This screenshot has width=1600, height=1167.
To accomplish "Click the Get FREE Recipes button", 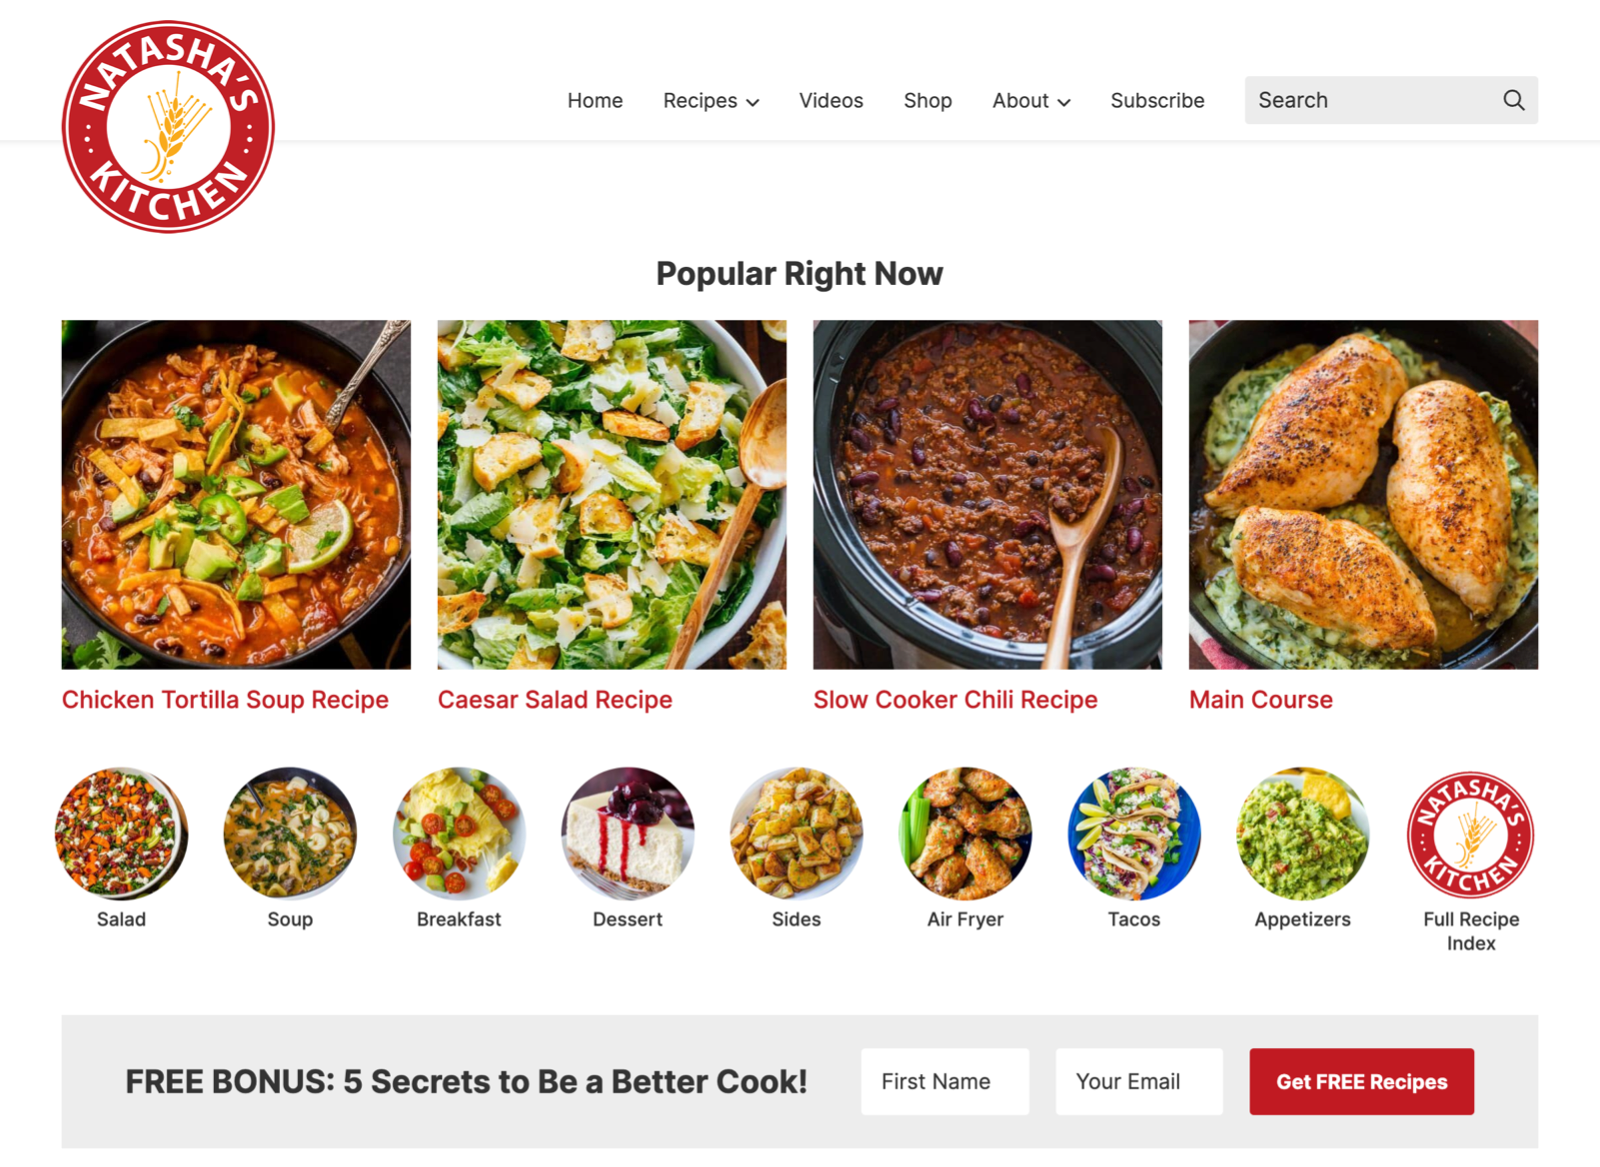I will click(x=1361, y=1081).
